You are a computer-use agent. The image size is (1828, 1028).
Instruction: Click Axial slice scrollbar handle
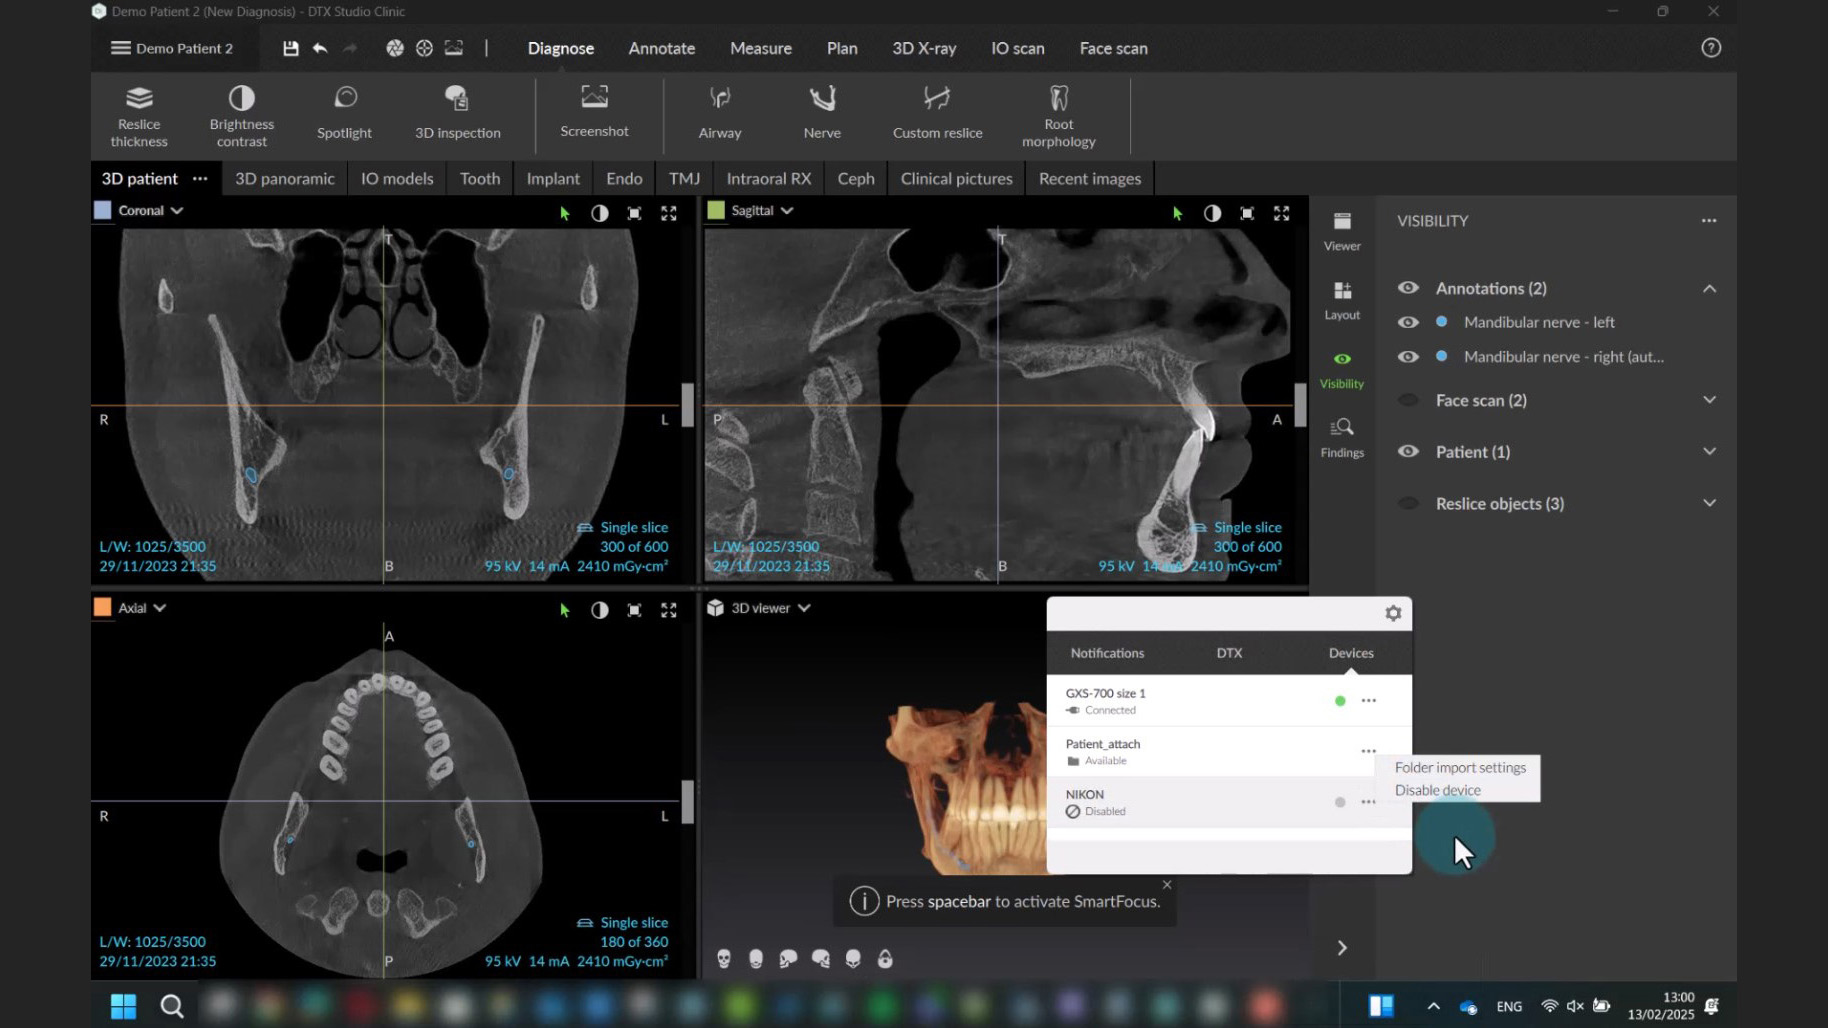688,802
